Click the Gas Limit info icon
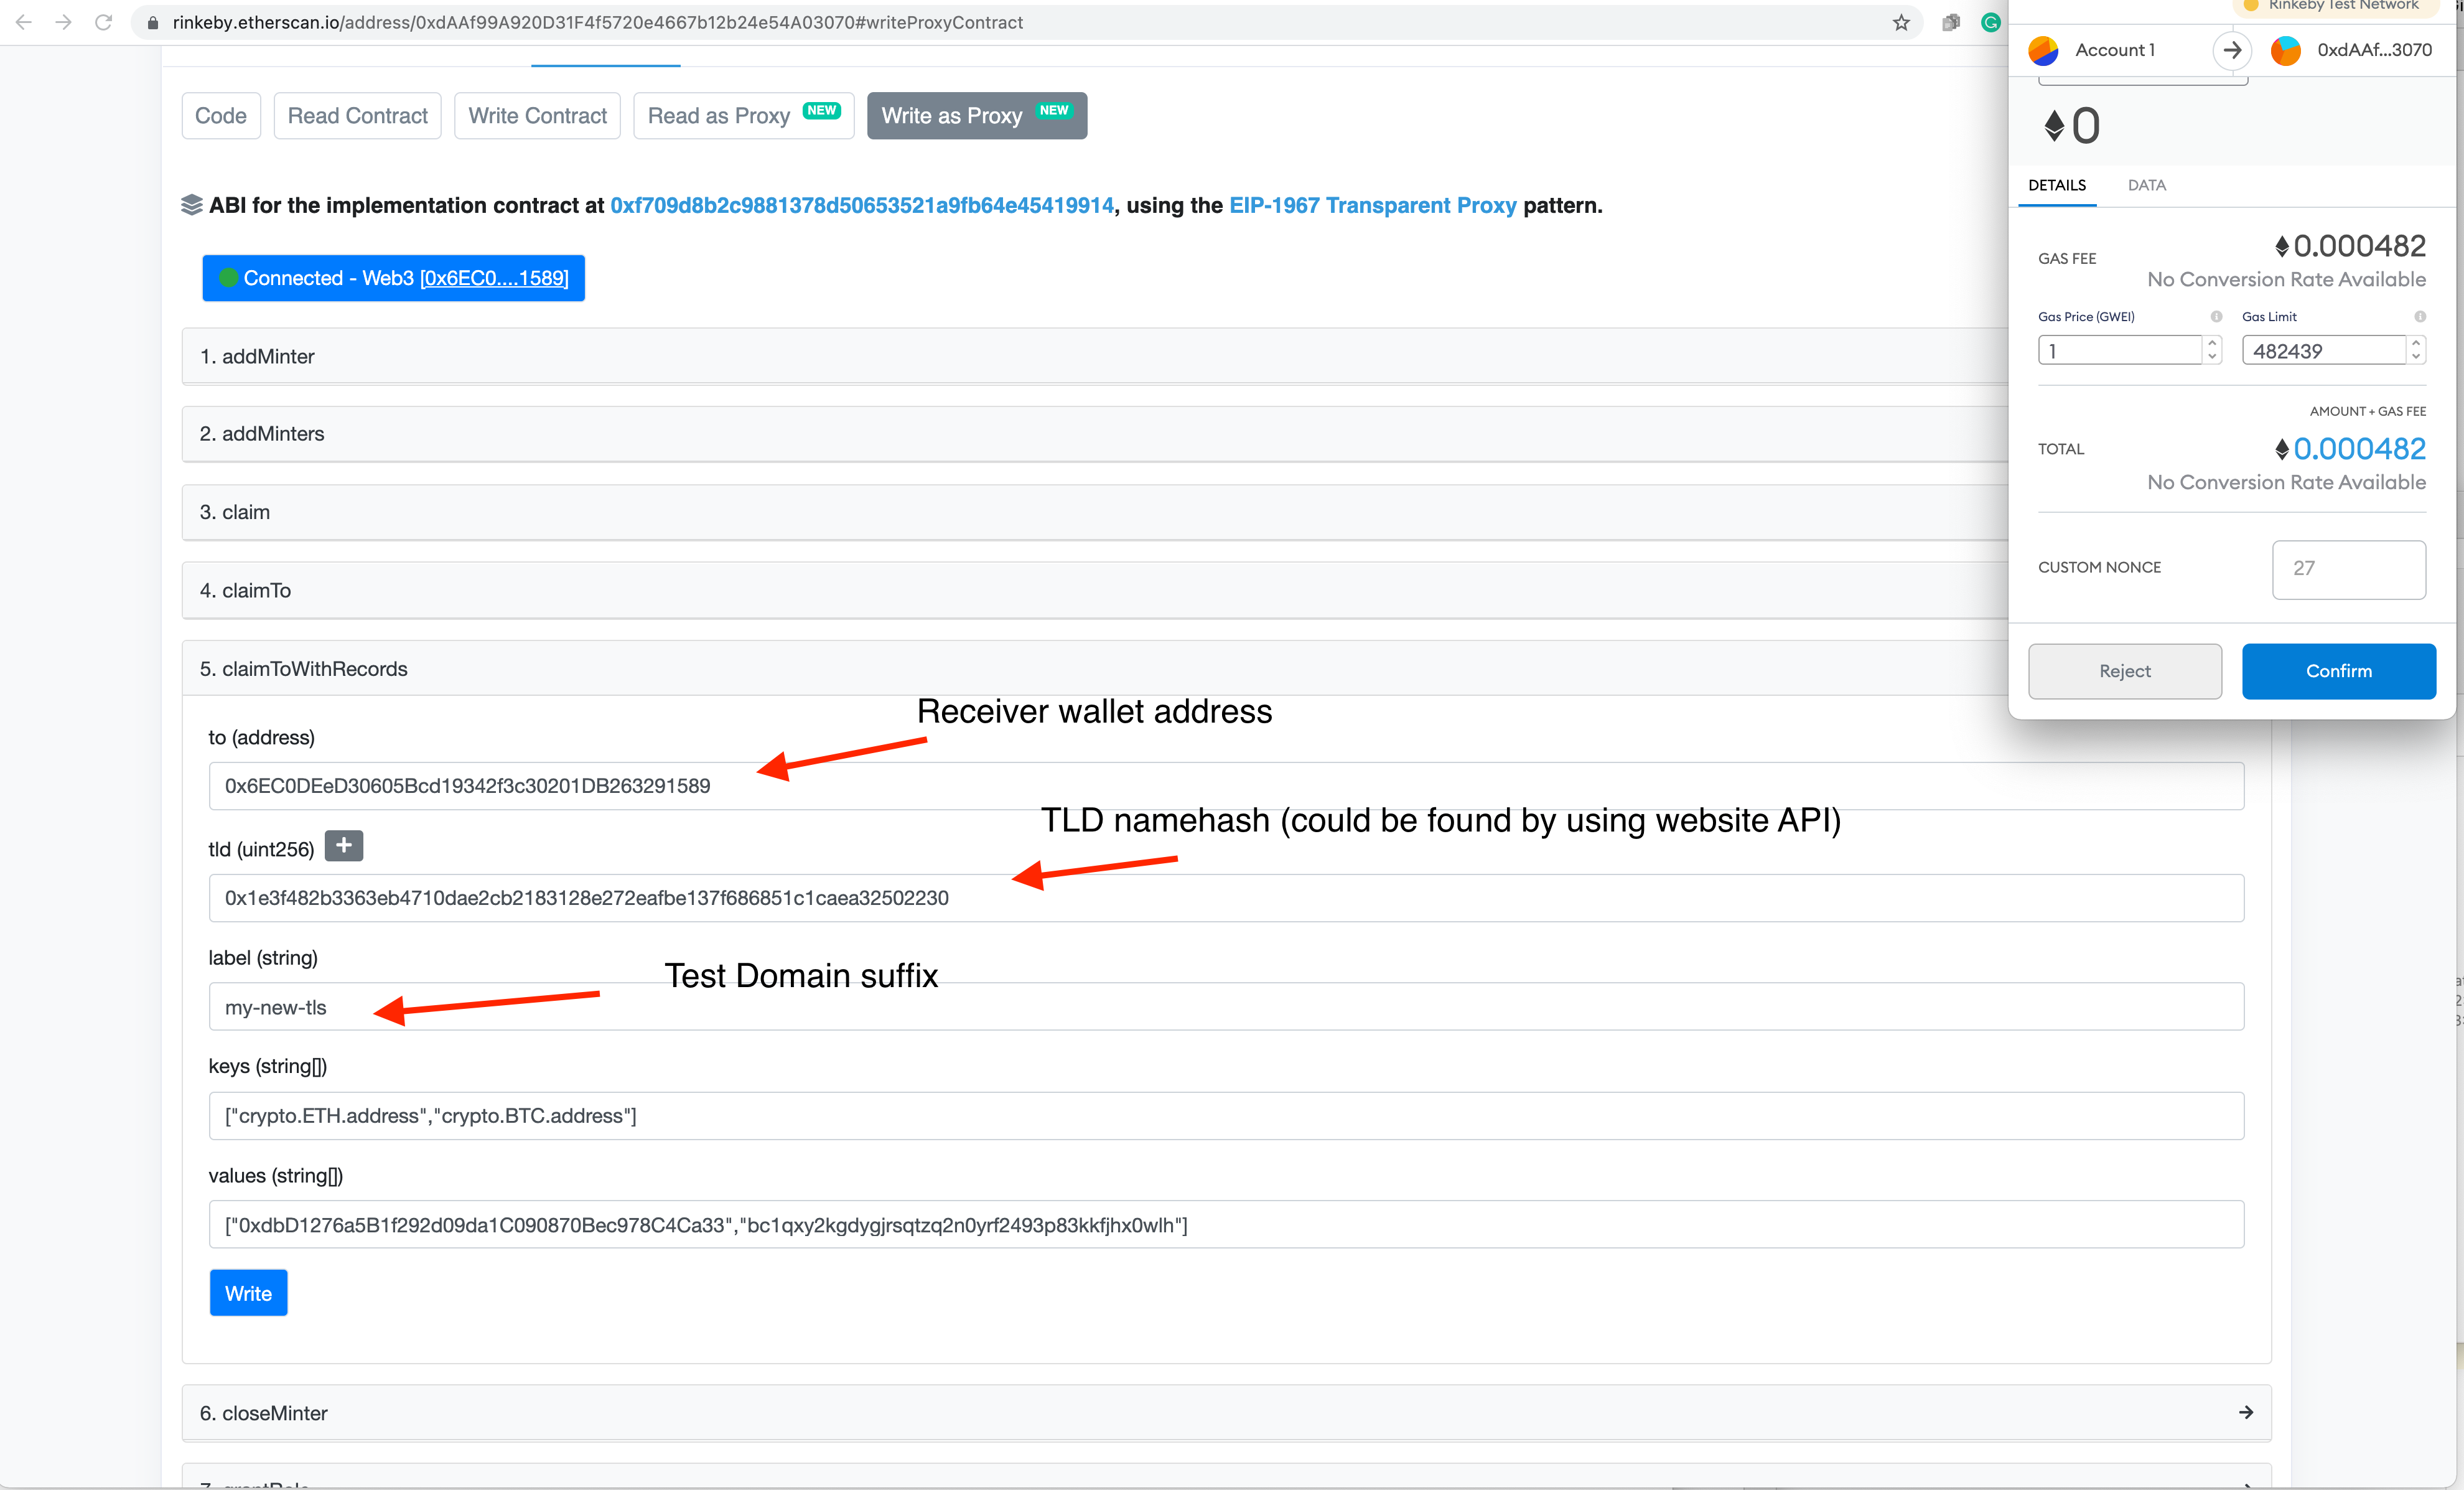 pos(2420,316)
